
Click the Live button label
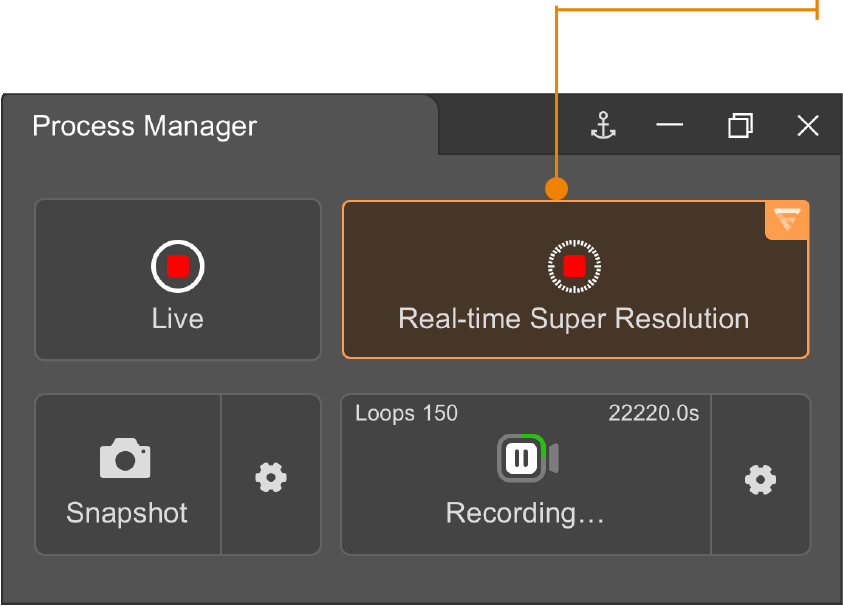(177, 318)
